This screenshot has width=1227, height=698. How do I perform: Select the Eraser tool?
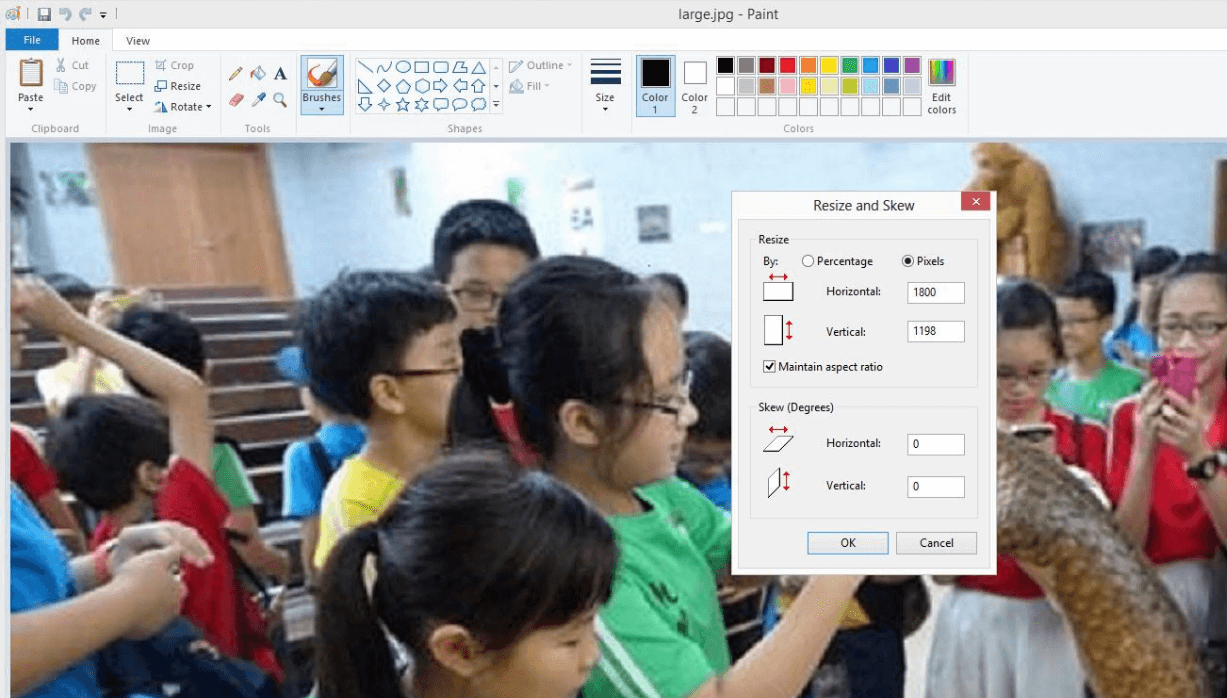pyautogui.click(x=236, y=99)
